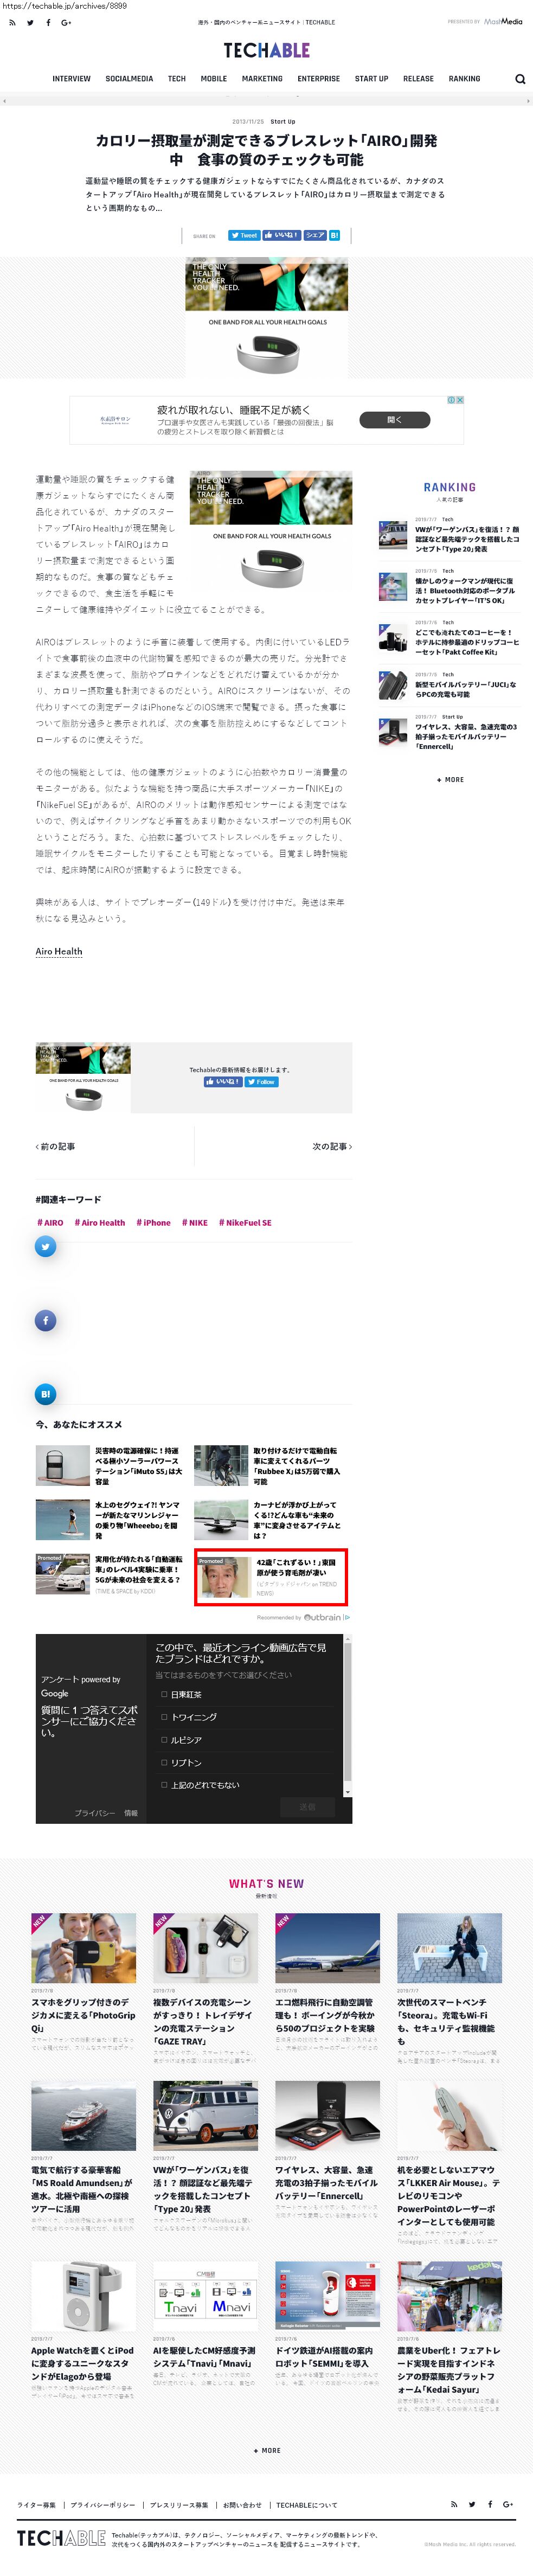Open the MOBILE menu item
The image size is (533, 2576).
214,78
